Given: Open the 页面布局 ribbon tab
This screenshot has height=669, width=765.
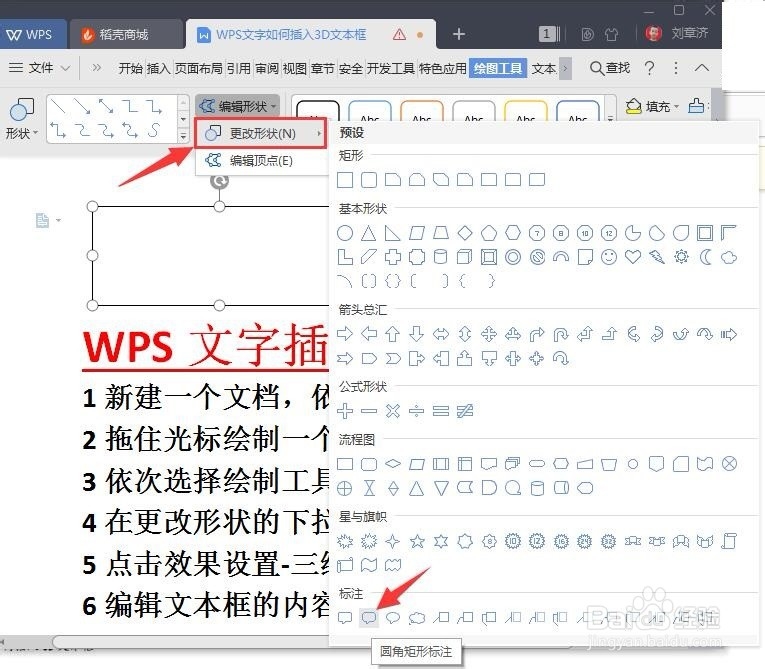Looking at the screenshot, I should click(x=199, y=68).
